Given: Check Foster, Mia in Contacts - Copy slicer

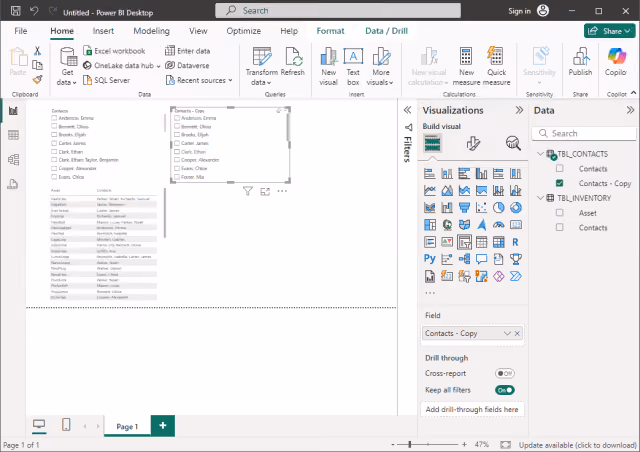Looking at the screenshot, I should coord(177,177).
